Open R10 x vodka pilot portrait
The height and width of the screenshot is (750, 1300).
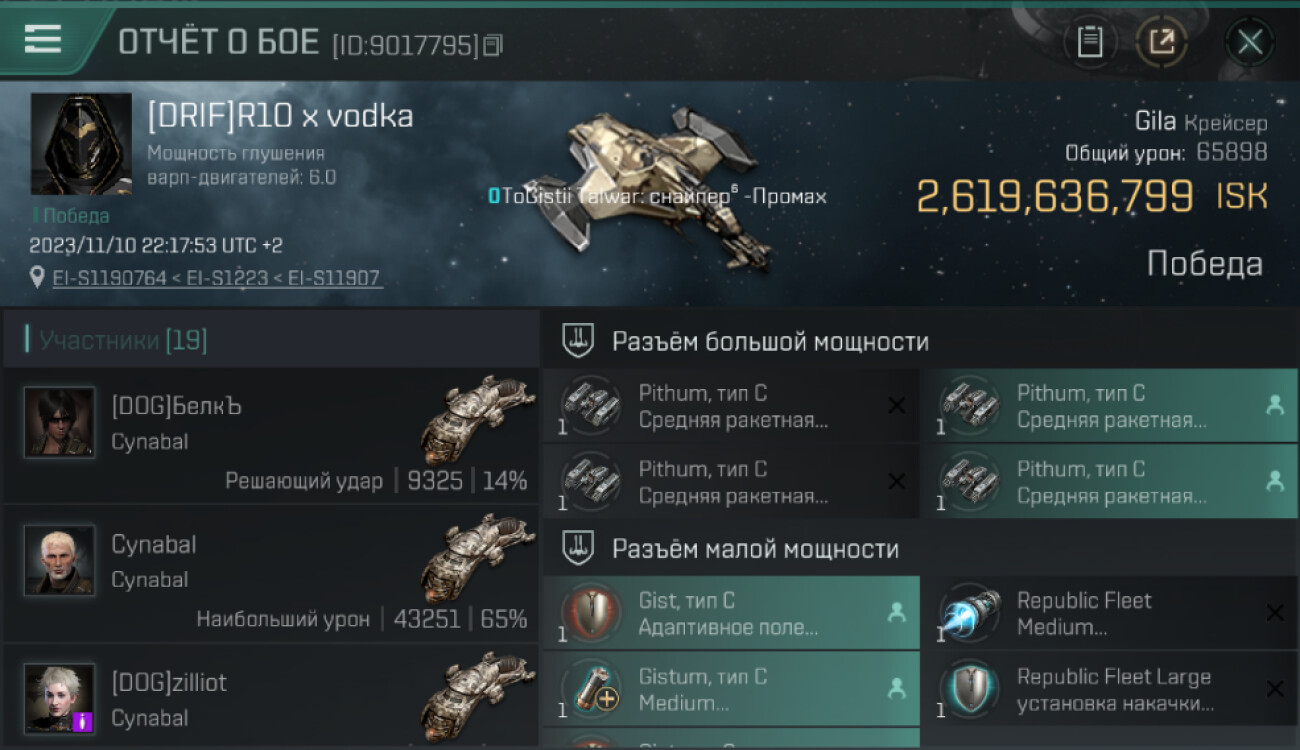click(x=81, y=144)
